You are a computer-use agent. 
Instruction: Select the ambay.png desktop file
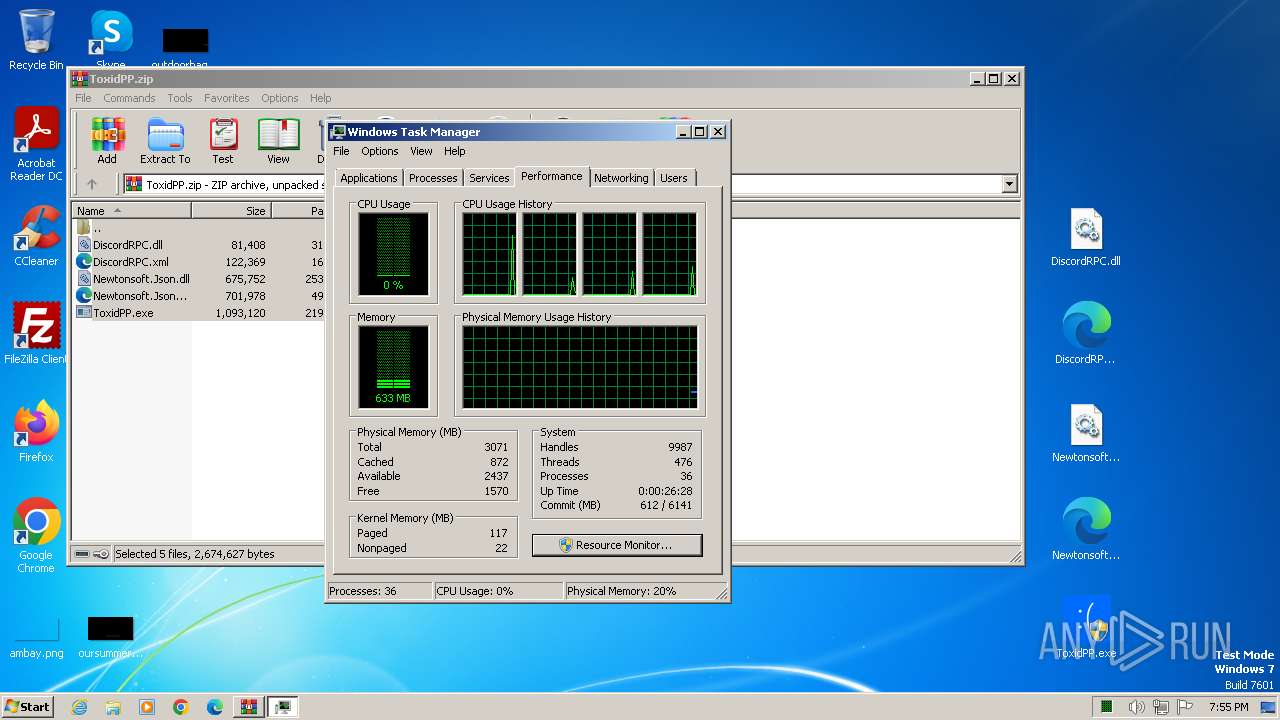(37, 638)
